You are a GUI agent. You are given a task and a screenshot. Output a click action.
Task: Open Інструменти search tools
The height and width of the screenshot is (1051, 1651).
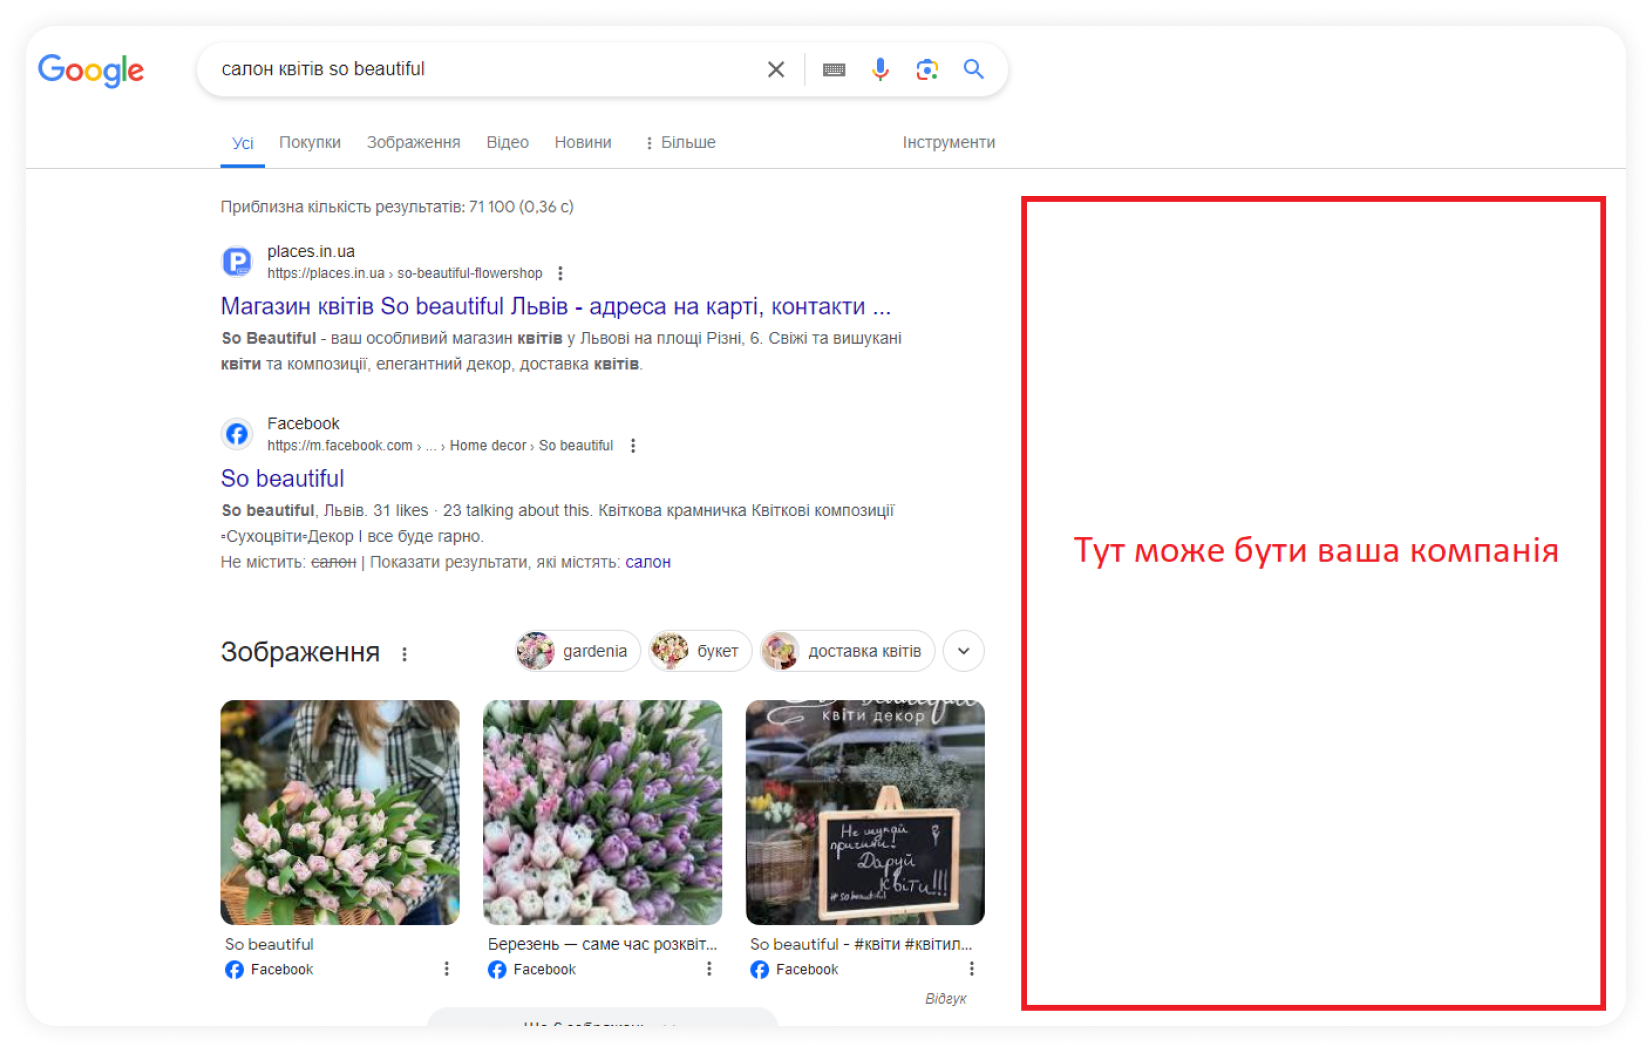pos(949,142)
